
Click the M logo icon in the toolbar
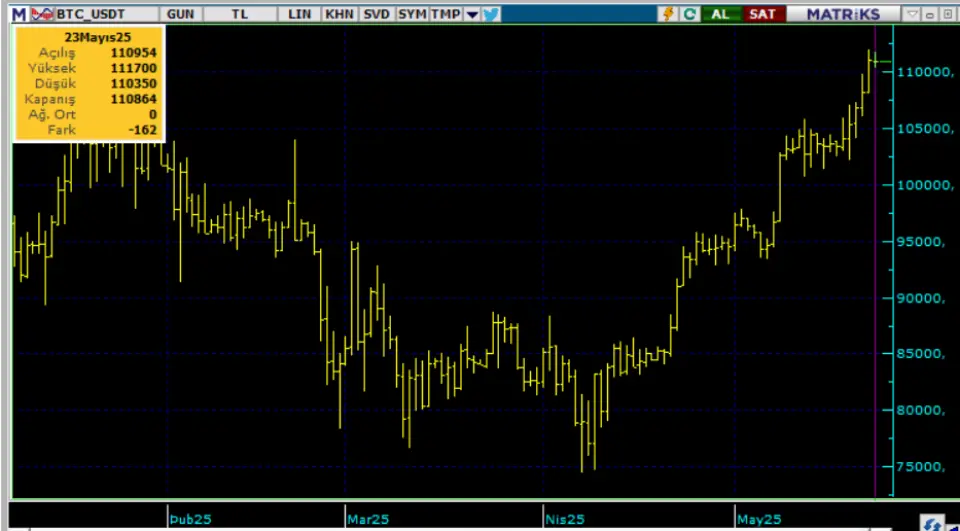20,14
